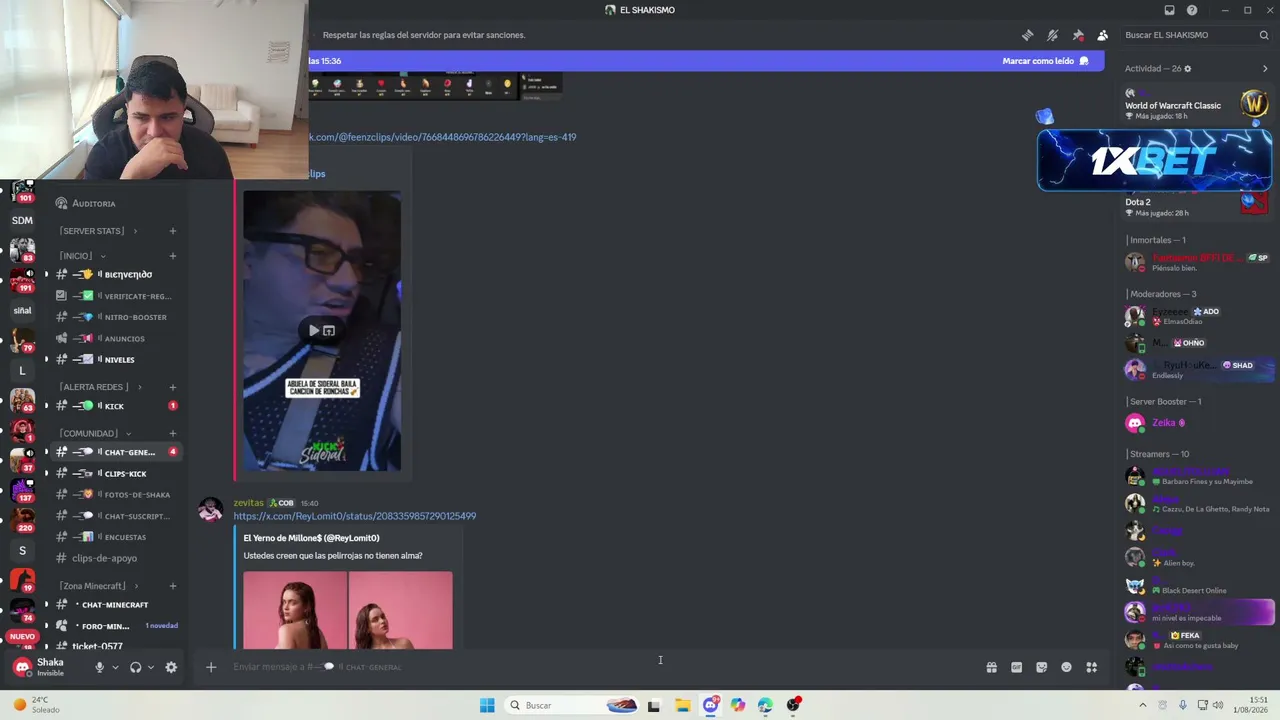Open headphone output options dropdown arrow
1280x720 pixels.
point(150,667)
